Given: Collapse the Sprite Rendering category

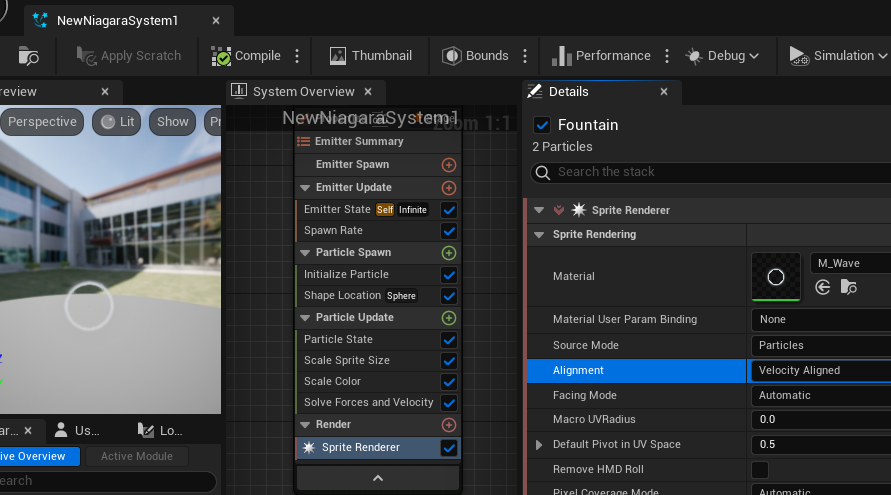Looking at the screenshot, I should tap(539, 235).
